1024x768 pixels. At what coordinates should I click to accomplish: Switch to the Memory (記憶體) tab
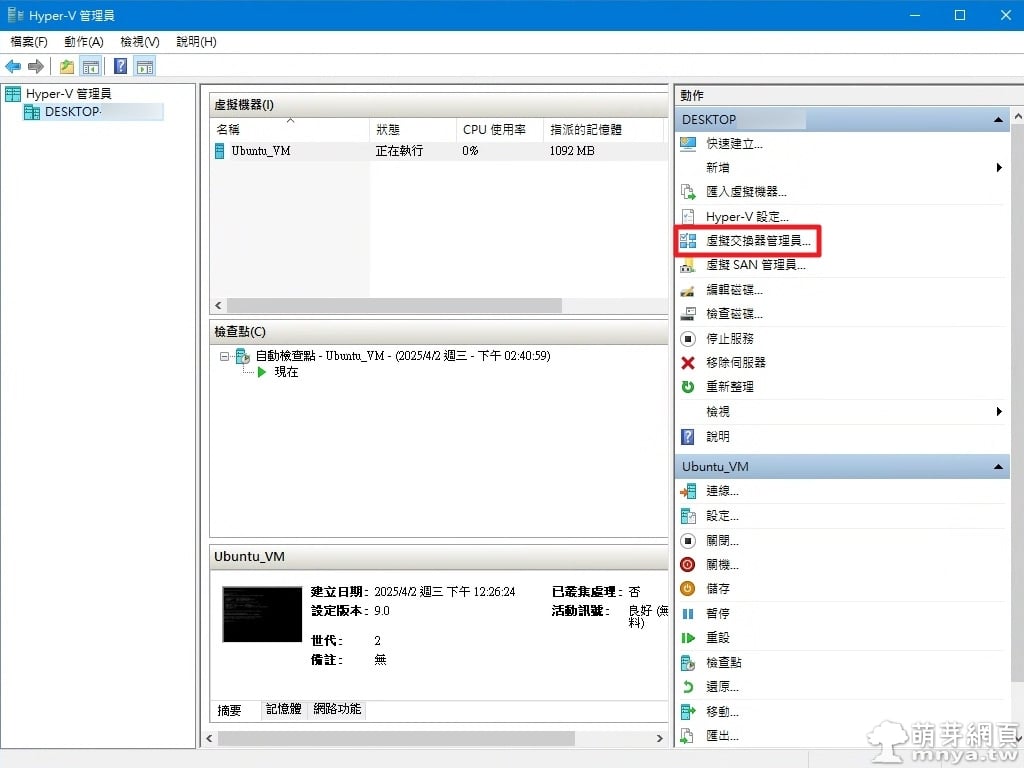(283, 709)
